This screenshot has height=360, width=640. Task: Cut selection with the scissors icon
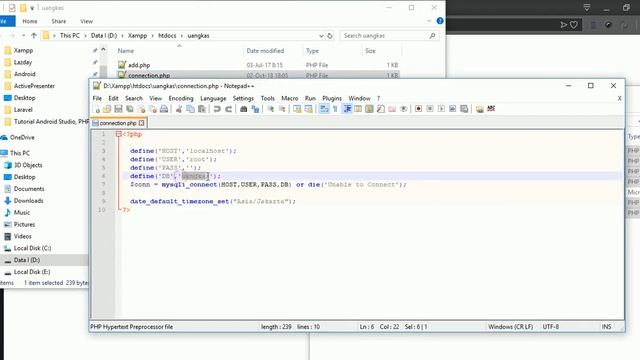[x=179, y=109]
